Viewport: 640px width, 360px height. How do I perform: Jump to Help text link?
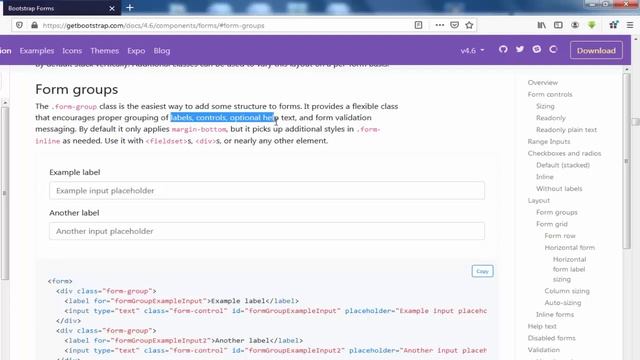coord(542,327)
